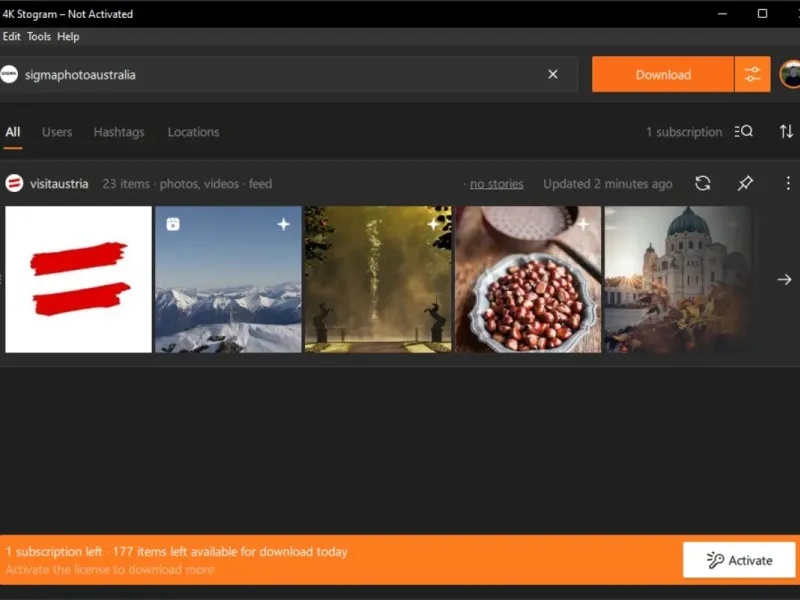
Task: Click sparkle icon on chestnuts thumbnail
Action: 583,224
